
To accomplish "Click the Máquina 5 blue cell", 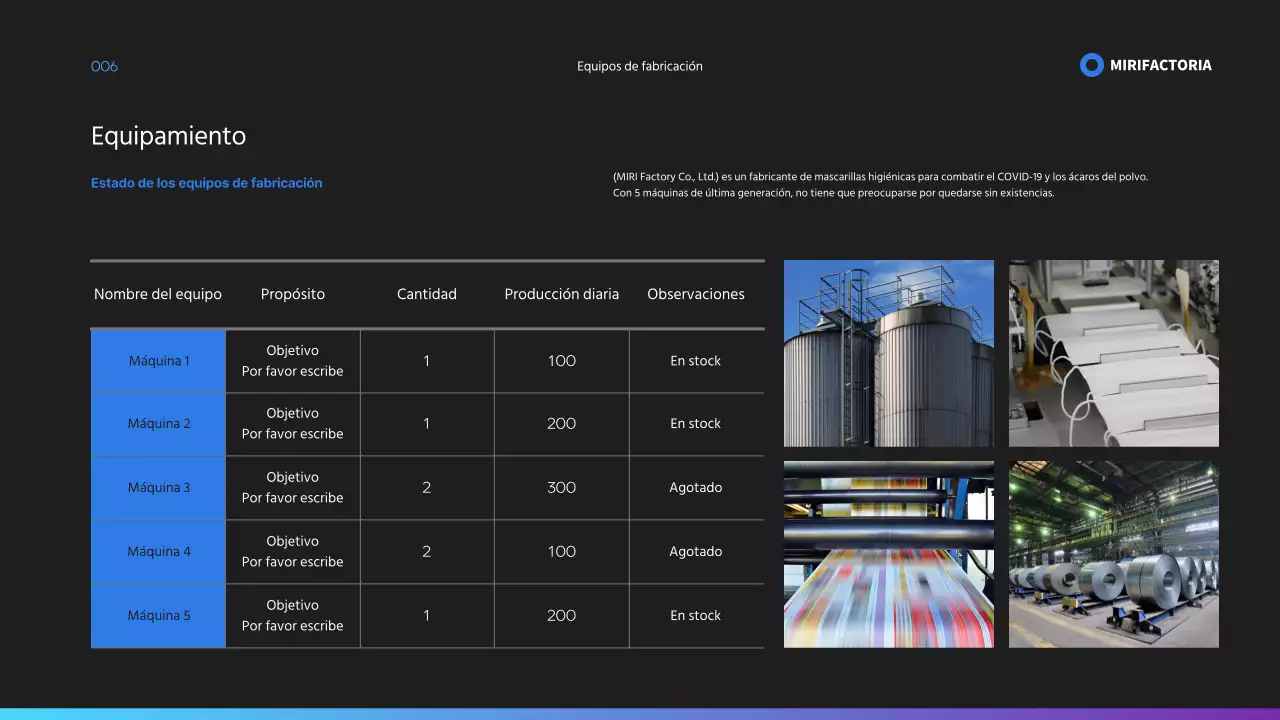I will pos(158,615).
